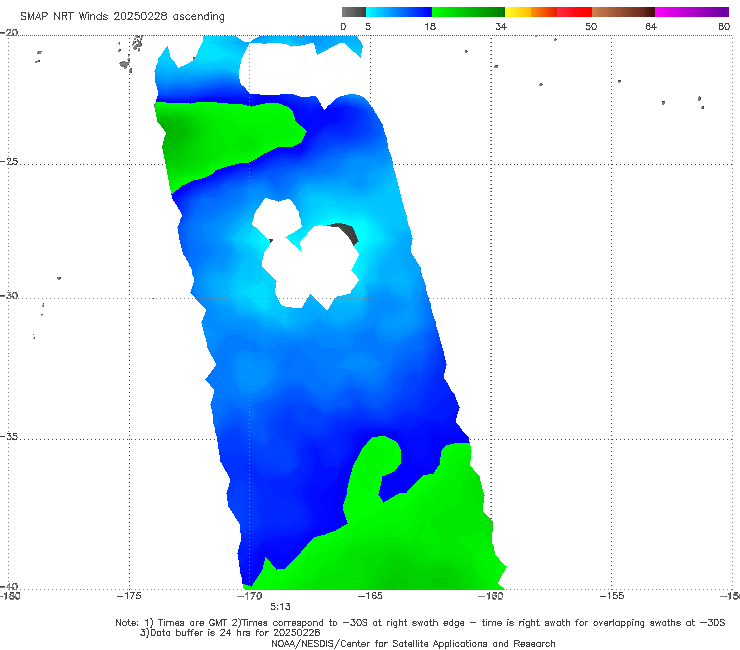Click the magenta-purple segment of color bar

pyautogui.click(x=691, y=12)
